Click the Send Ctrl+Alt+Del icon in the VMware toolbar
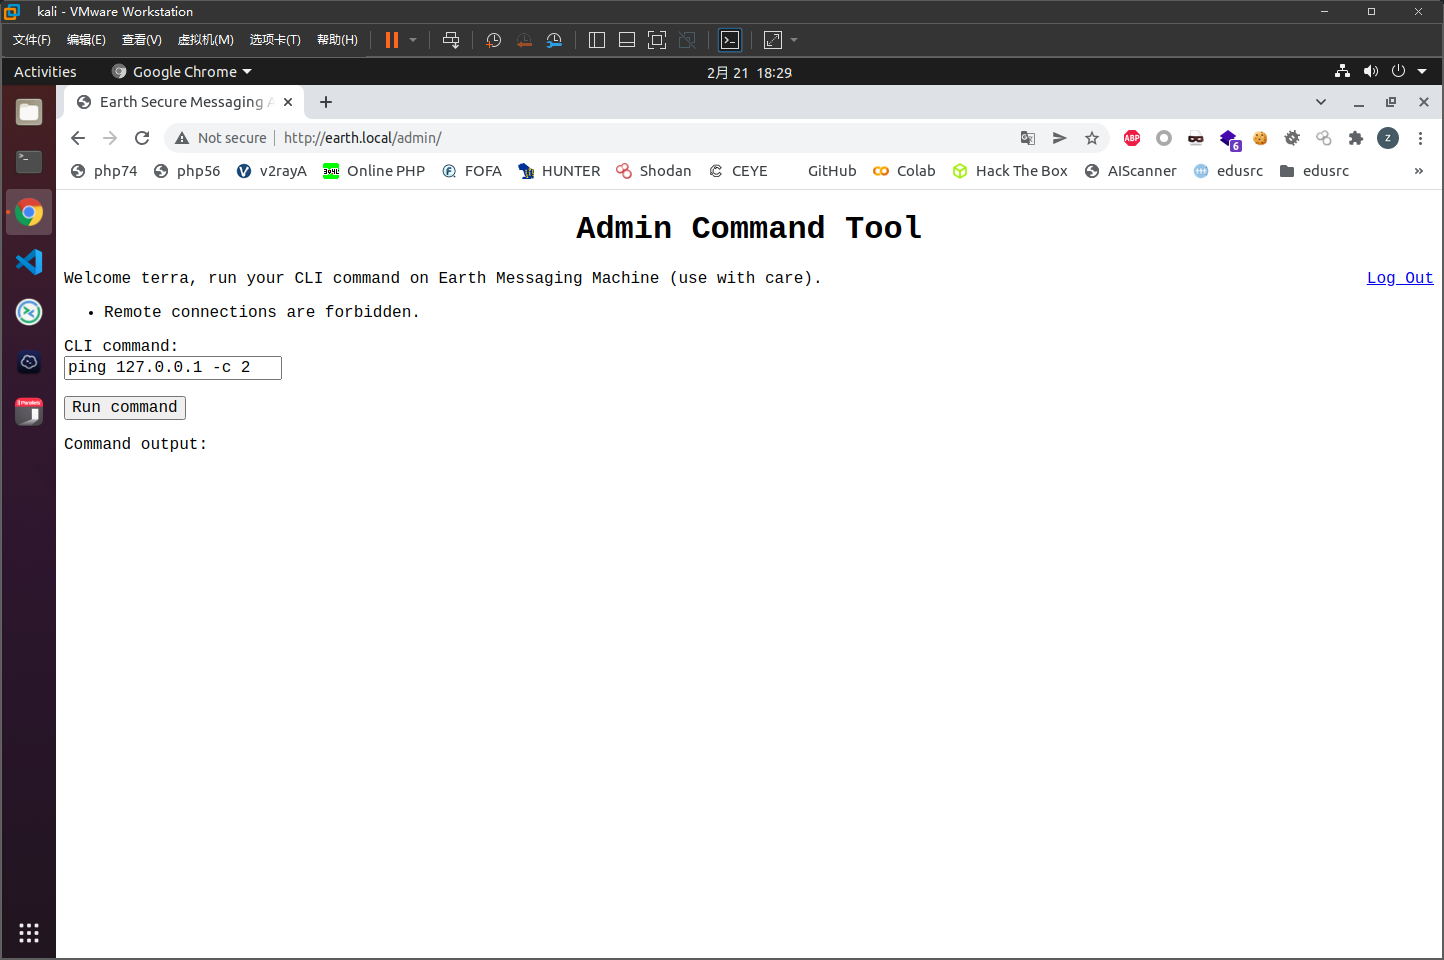Viewport: 1444px width, 960px height. click(x=451, y=40)
